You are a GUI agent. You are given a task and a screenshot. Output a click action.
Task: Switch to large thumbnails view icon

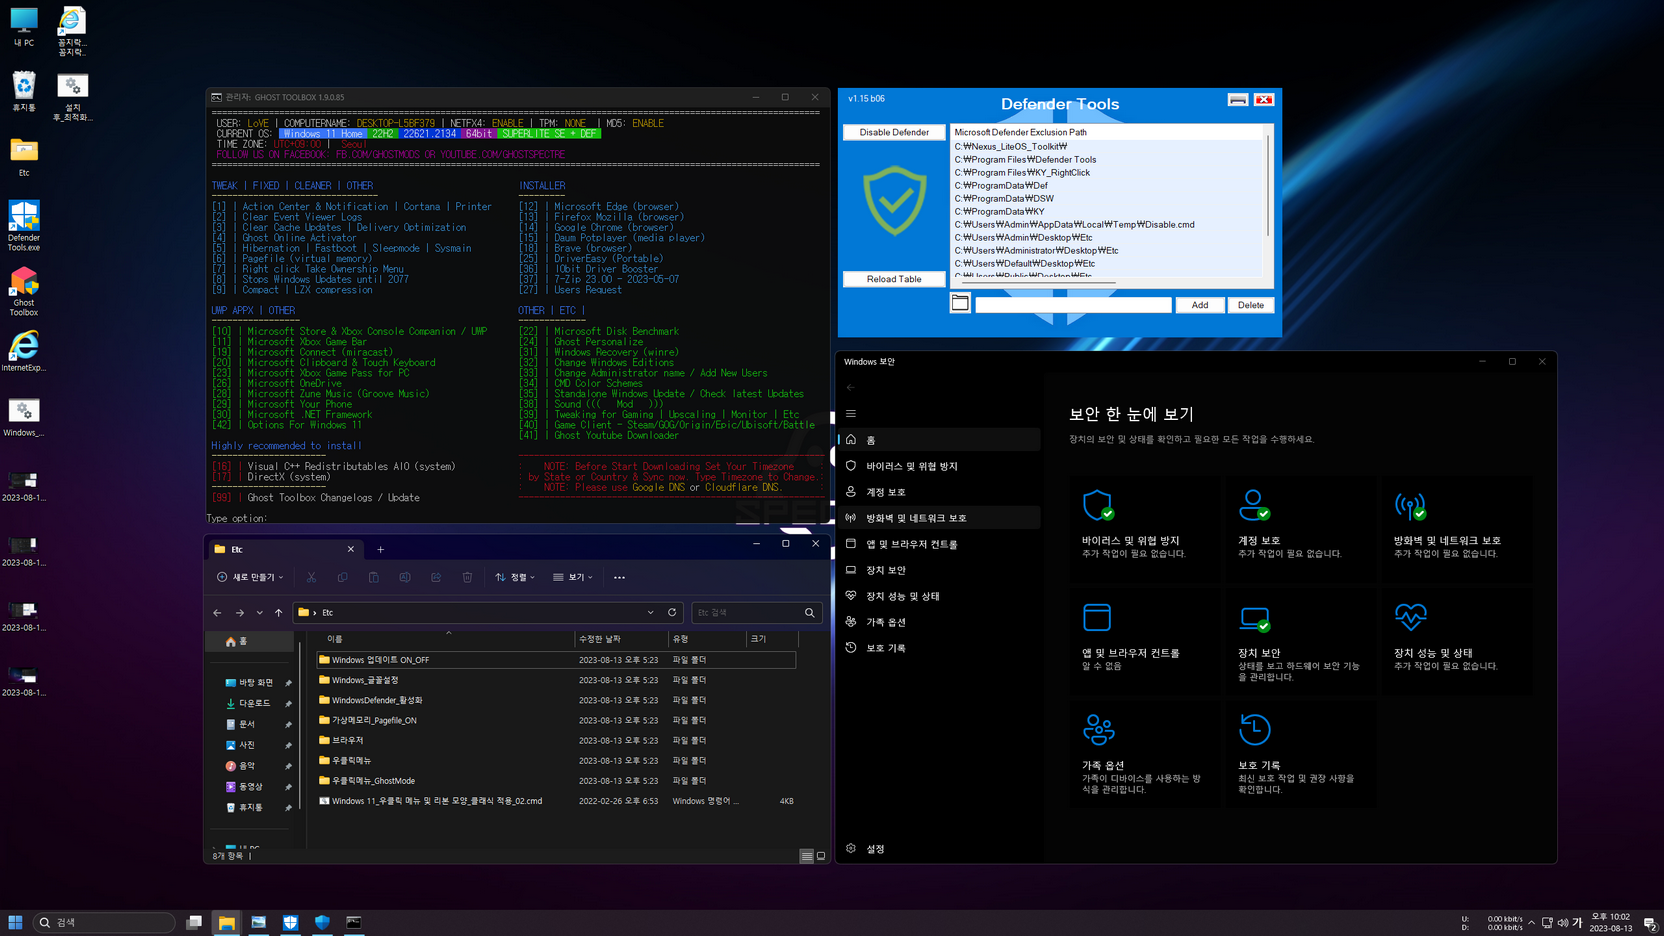821,856
